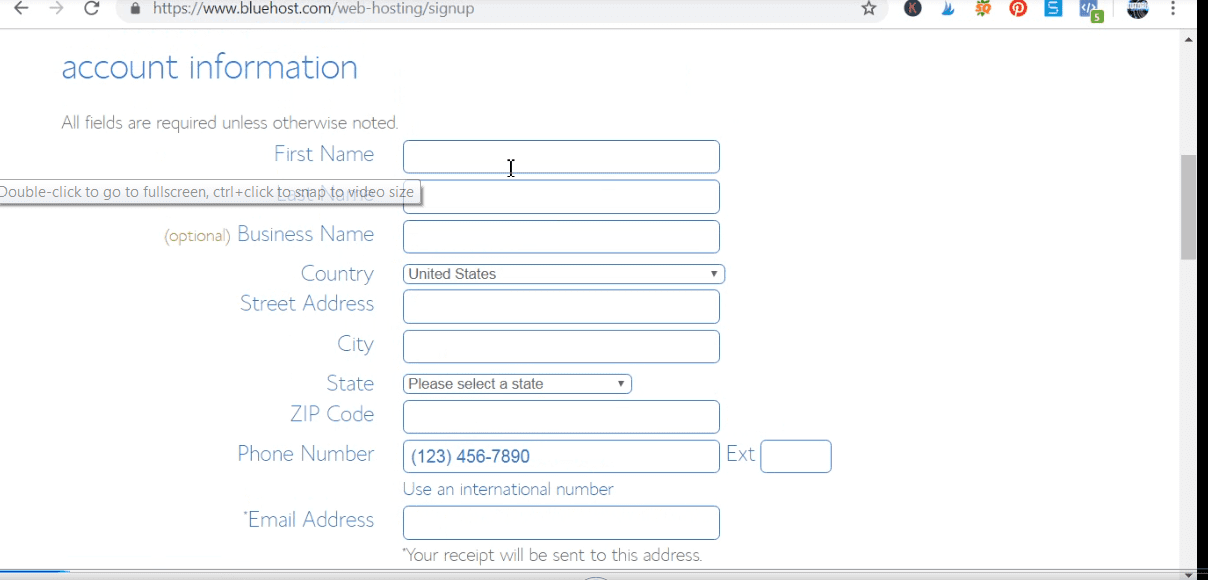The image size is (1208, 580).
Task: Click 'Use an international number' link
Action: tap(508, 489)
